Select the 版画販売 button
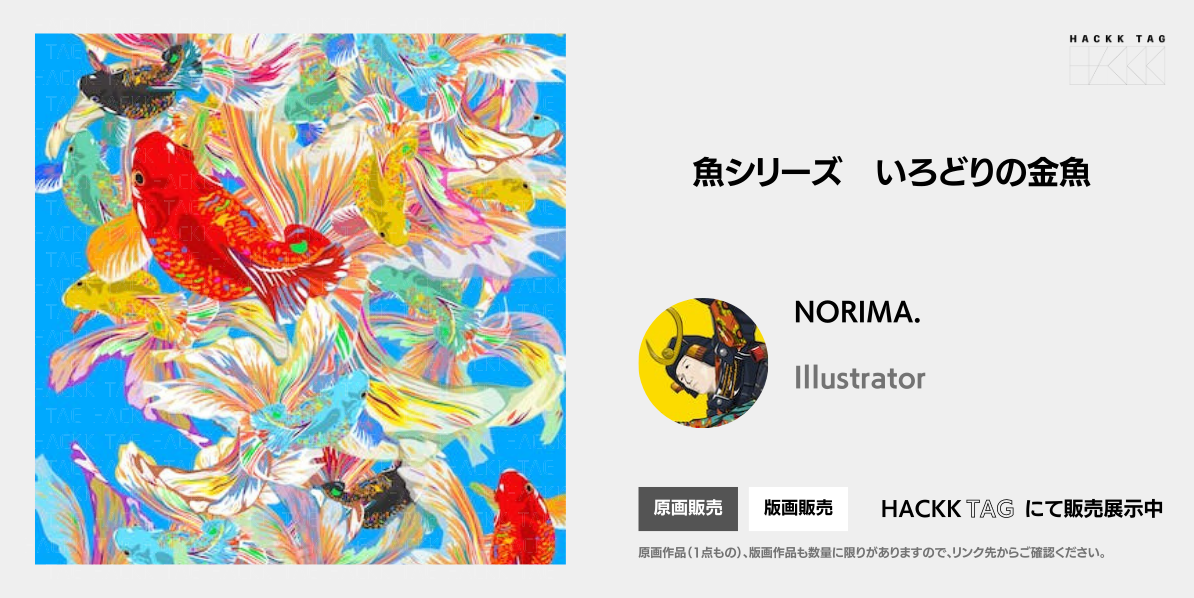The image size is (1194, 598). [x=798, y=508]
